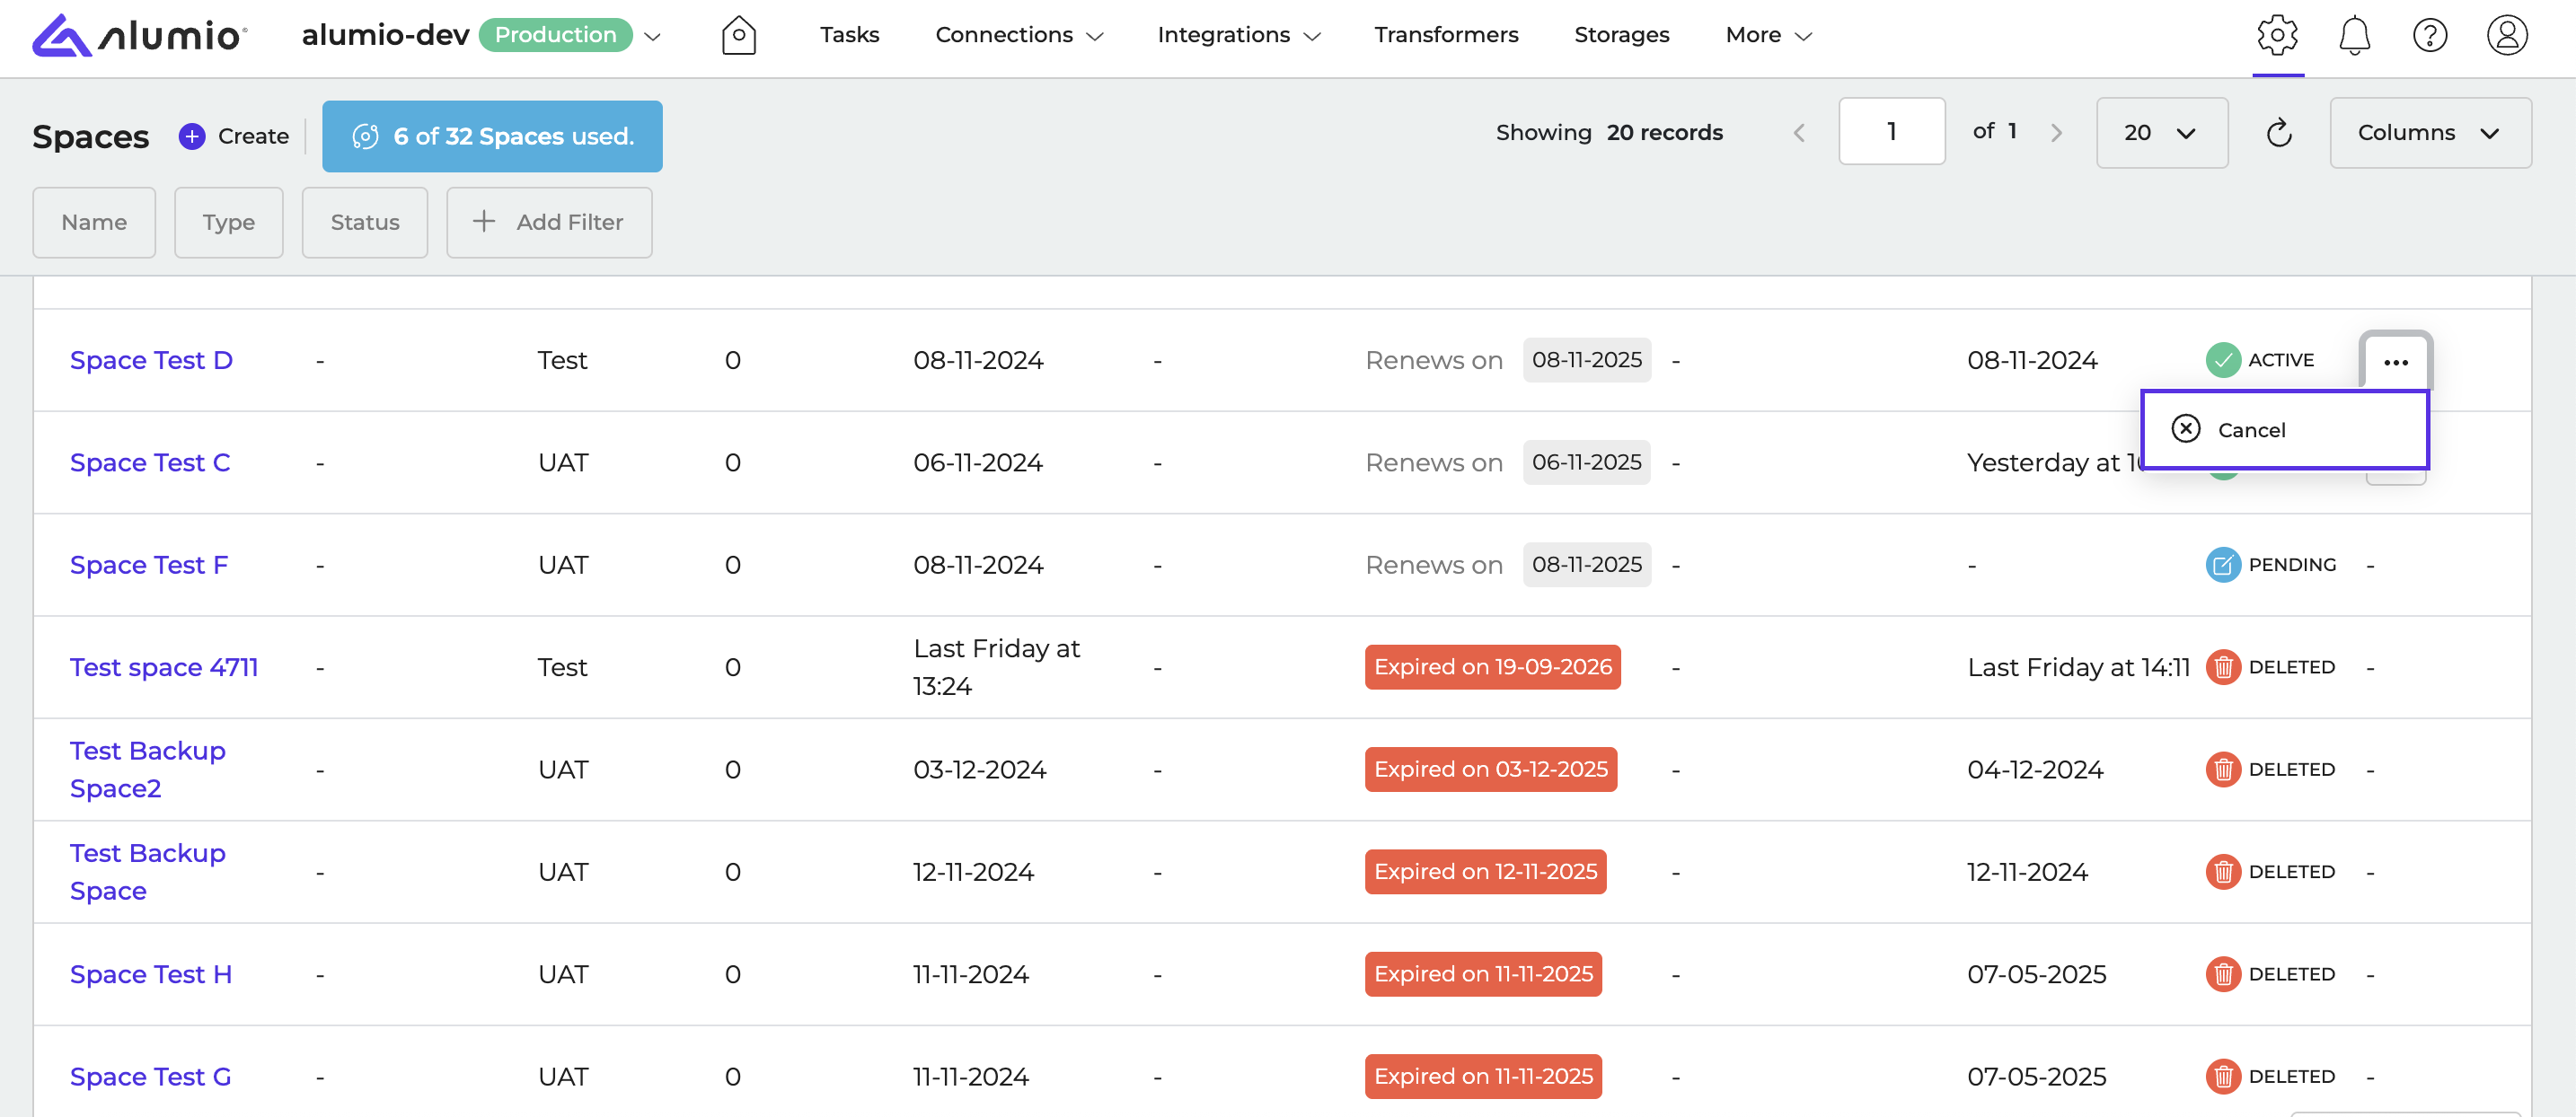Expand the Integrations menu
This screenshot has width=2576, height=1117.
[x=1238, y=35]
